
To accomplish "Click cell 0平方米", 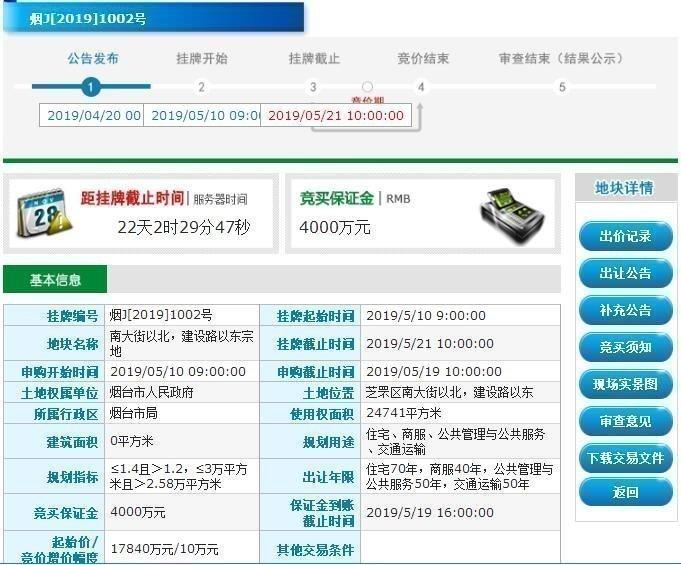I will (x=182, y=441).
